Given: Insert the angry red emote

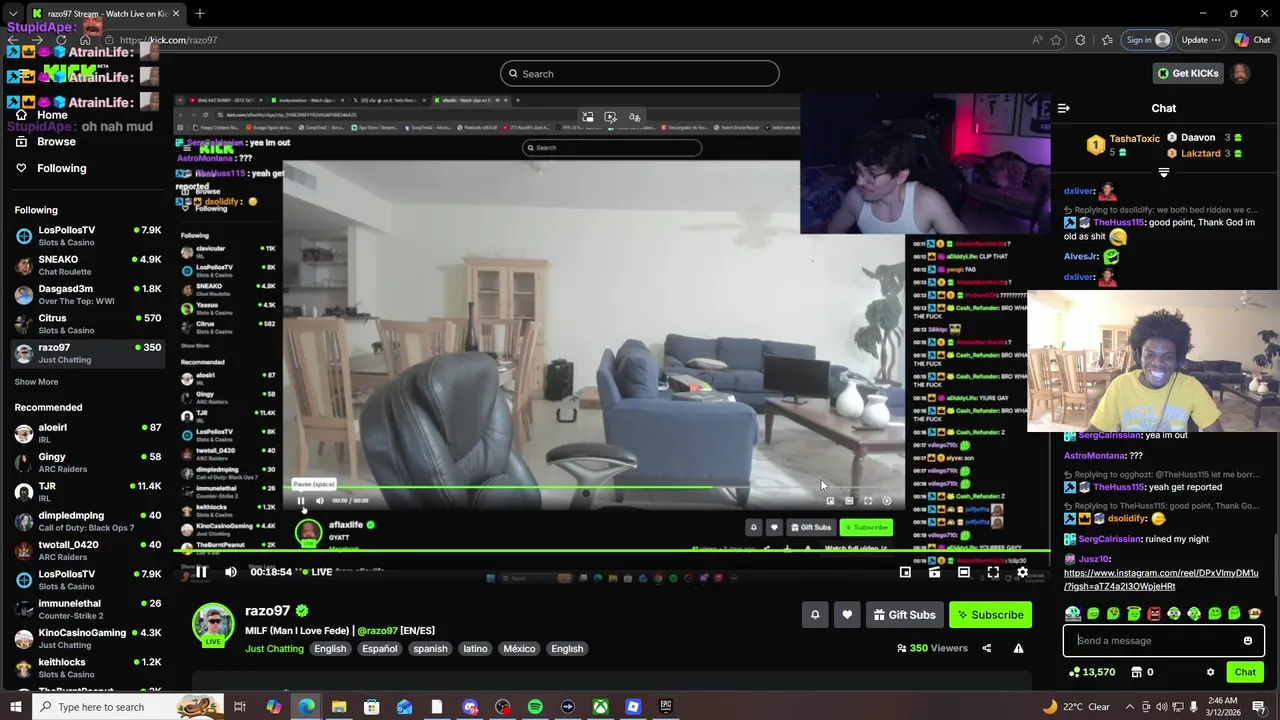Looking at the screenshot, I should 1154,614.
